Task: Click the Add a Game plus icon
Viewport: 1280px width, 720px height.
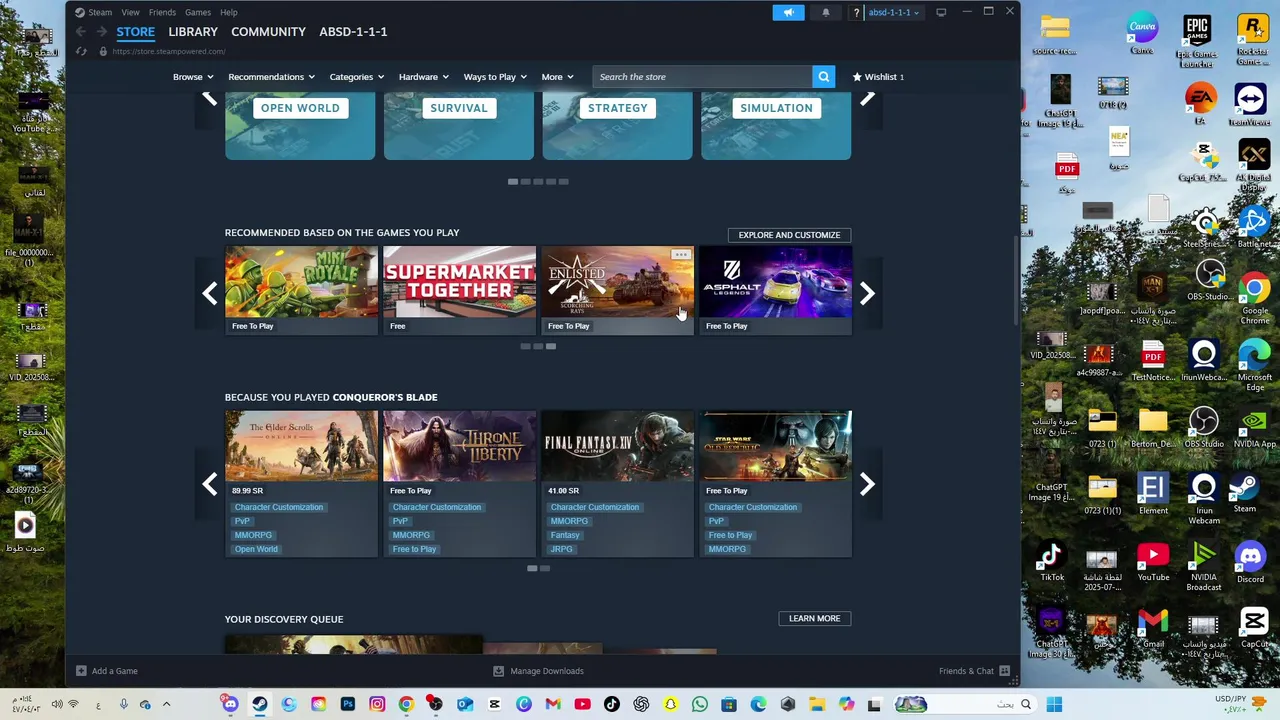Action: point(81,671)
